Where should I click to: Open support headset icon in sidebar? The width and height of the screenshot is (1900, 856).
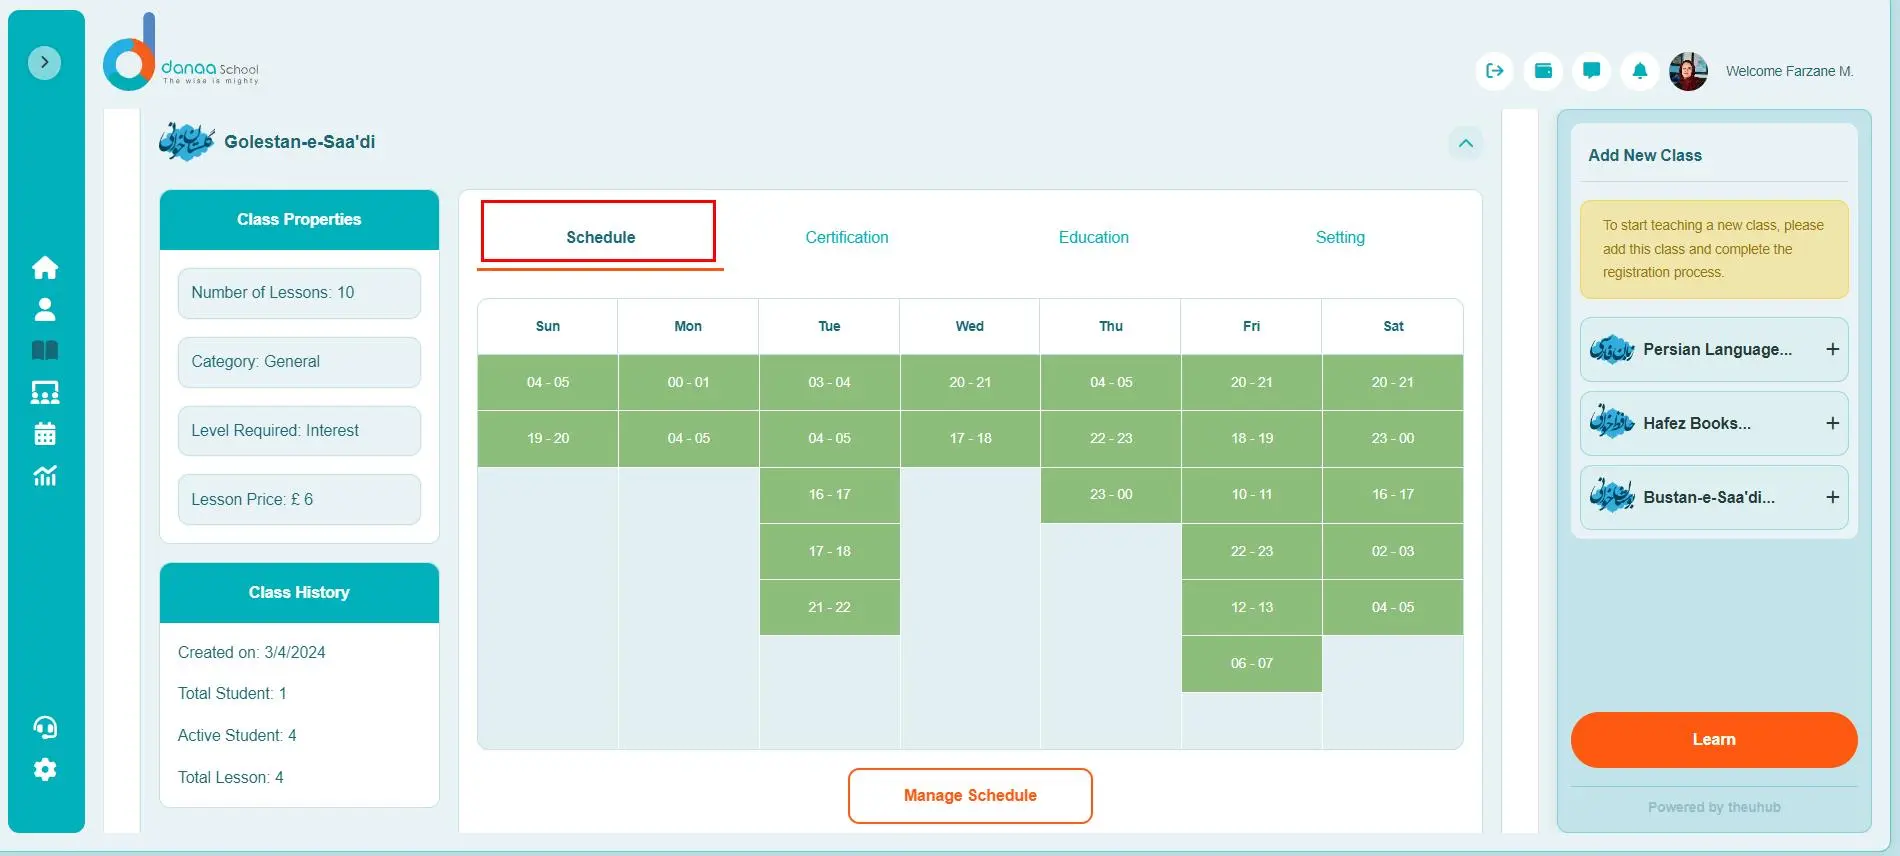point(45,727)
